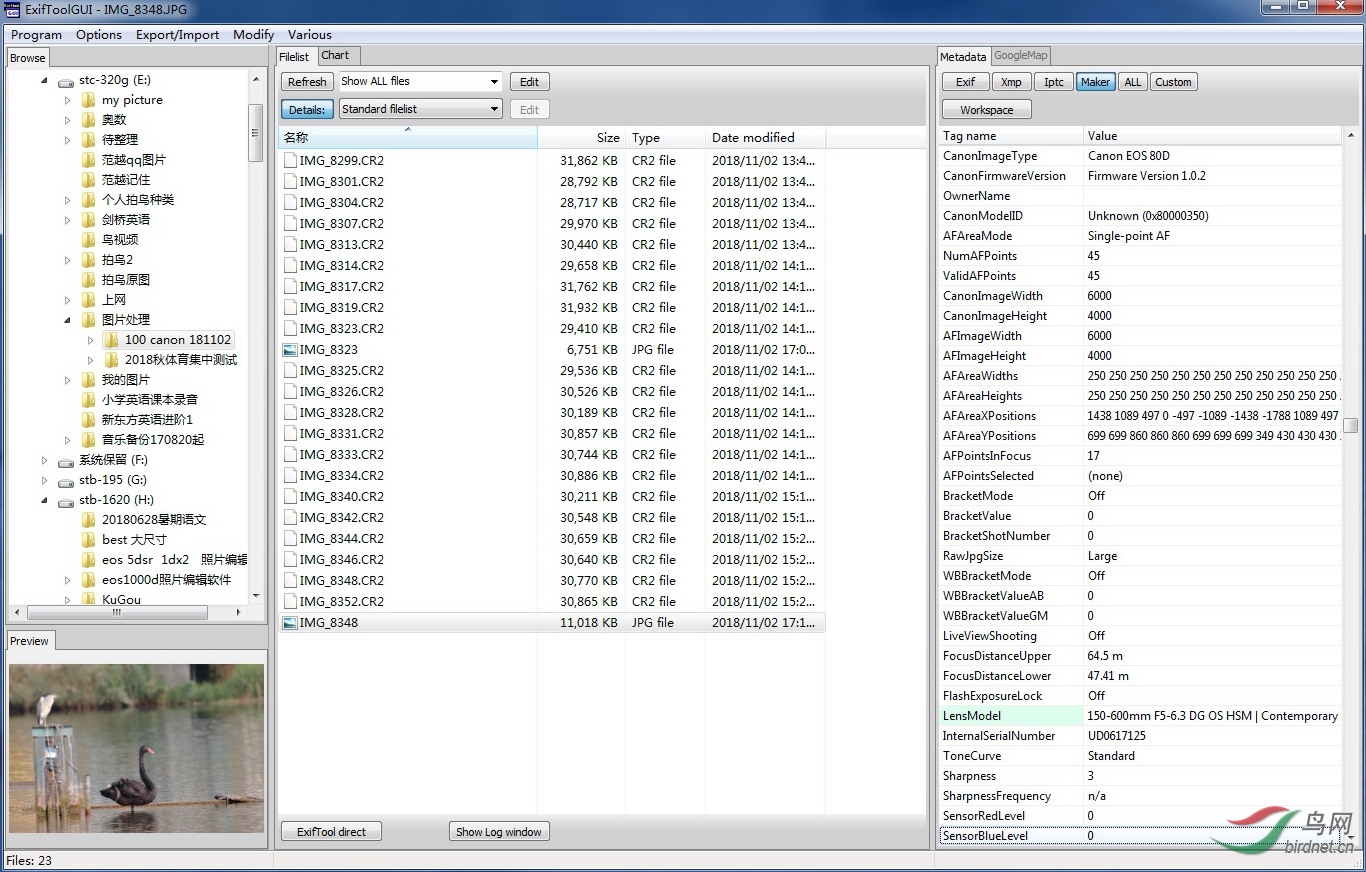
Task: Select the LensModel tag row
Action: point(1140,716)
